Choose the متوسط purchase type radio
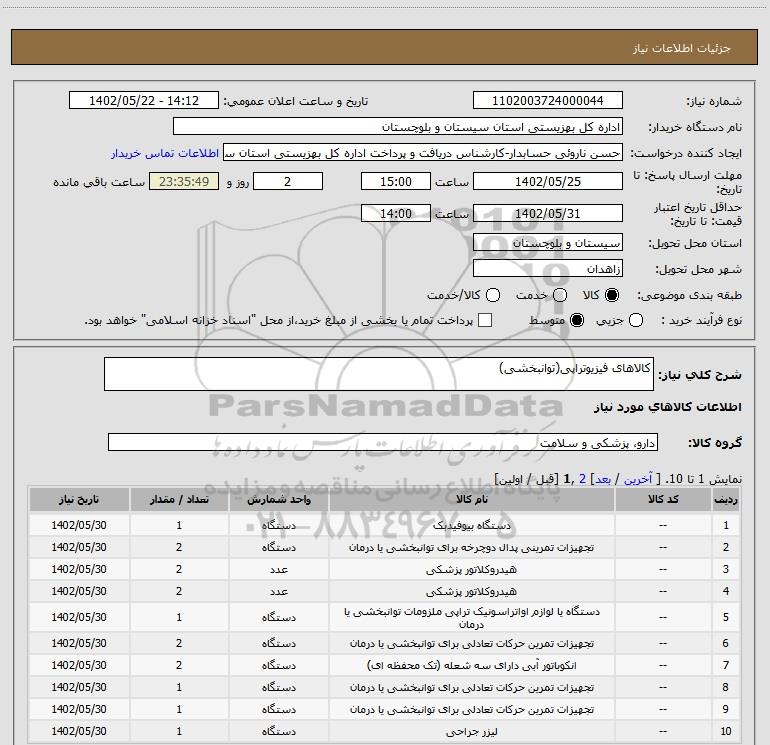 click(x=577, y=320)
